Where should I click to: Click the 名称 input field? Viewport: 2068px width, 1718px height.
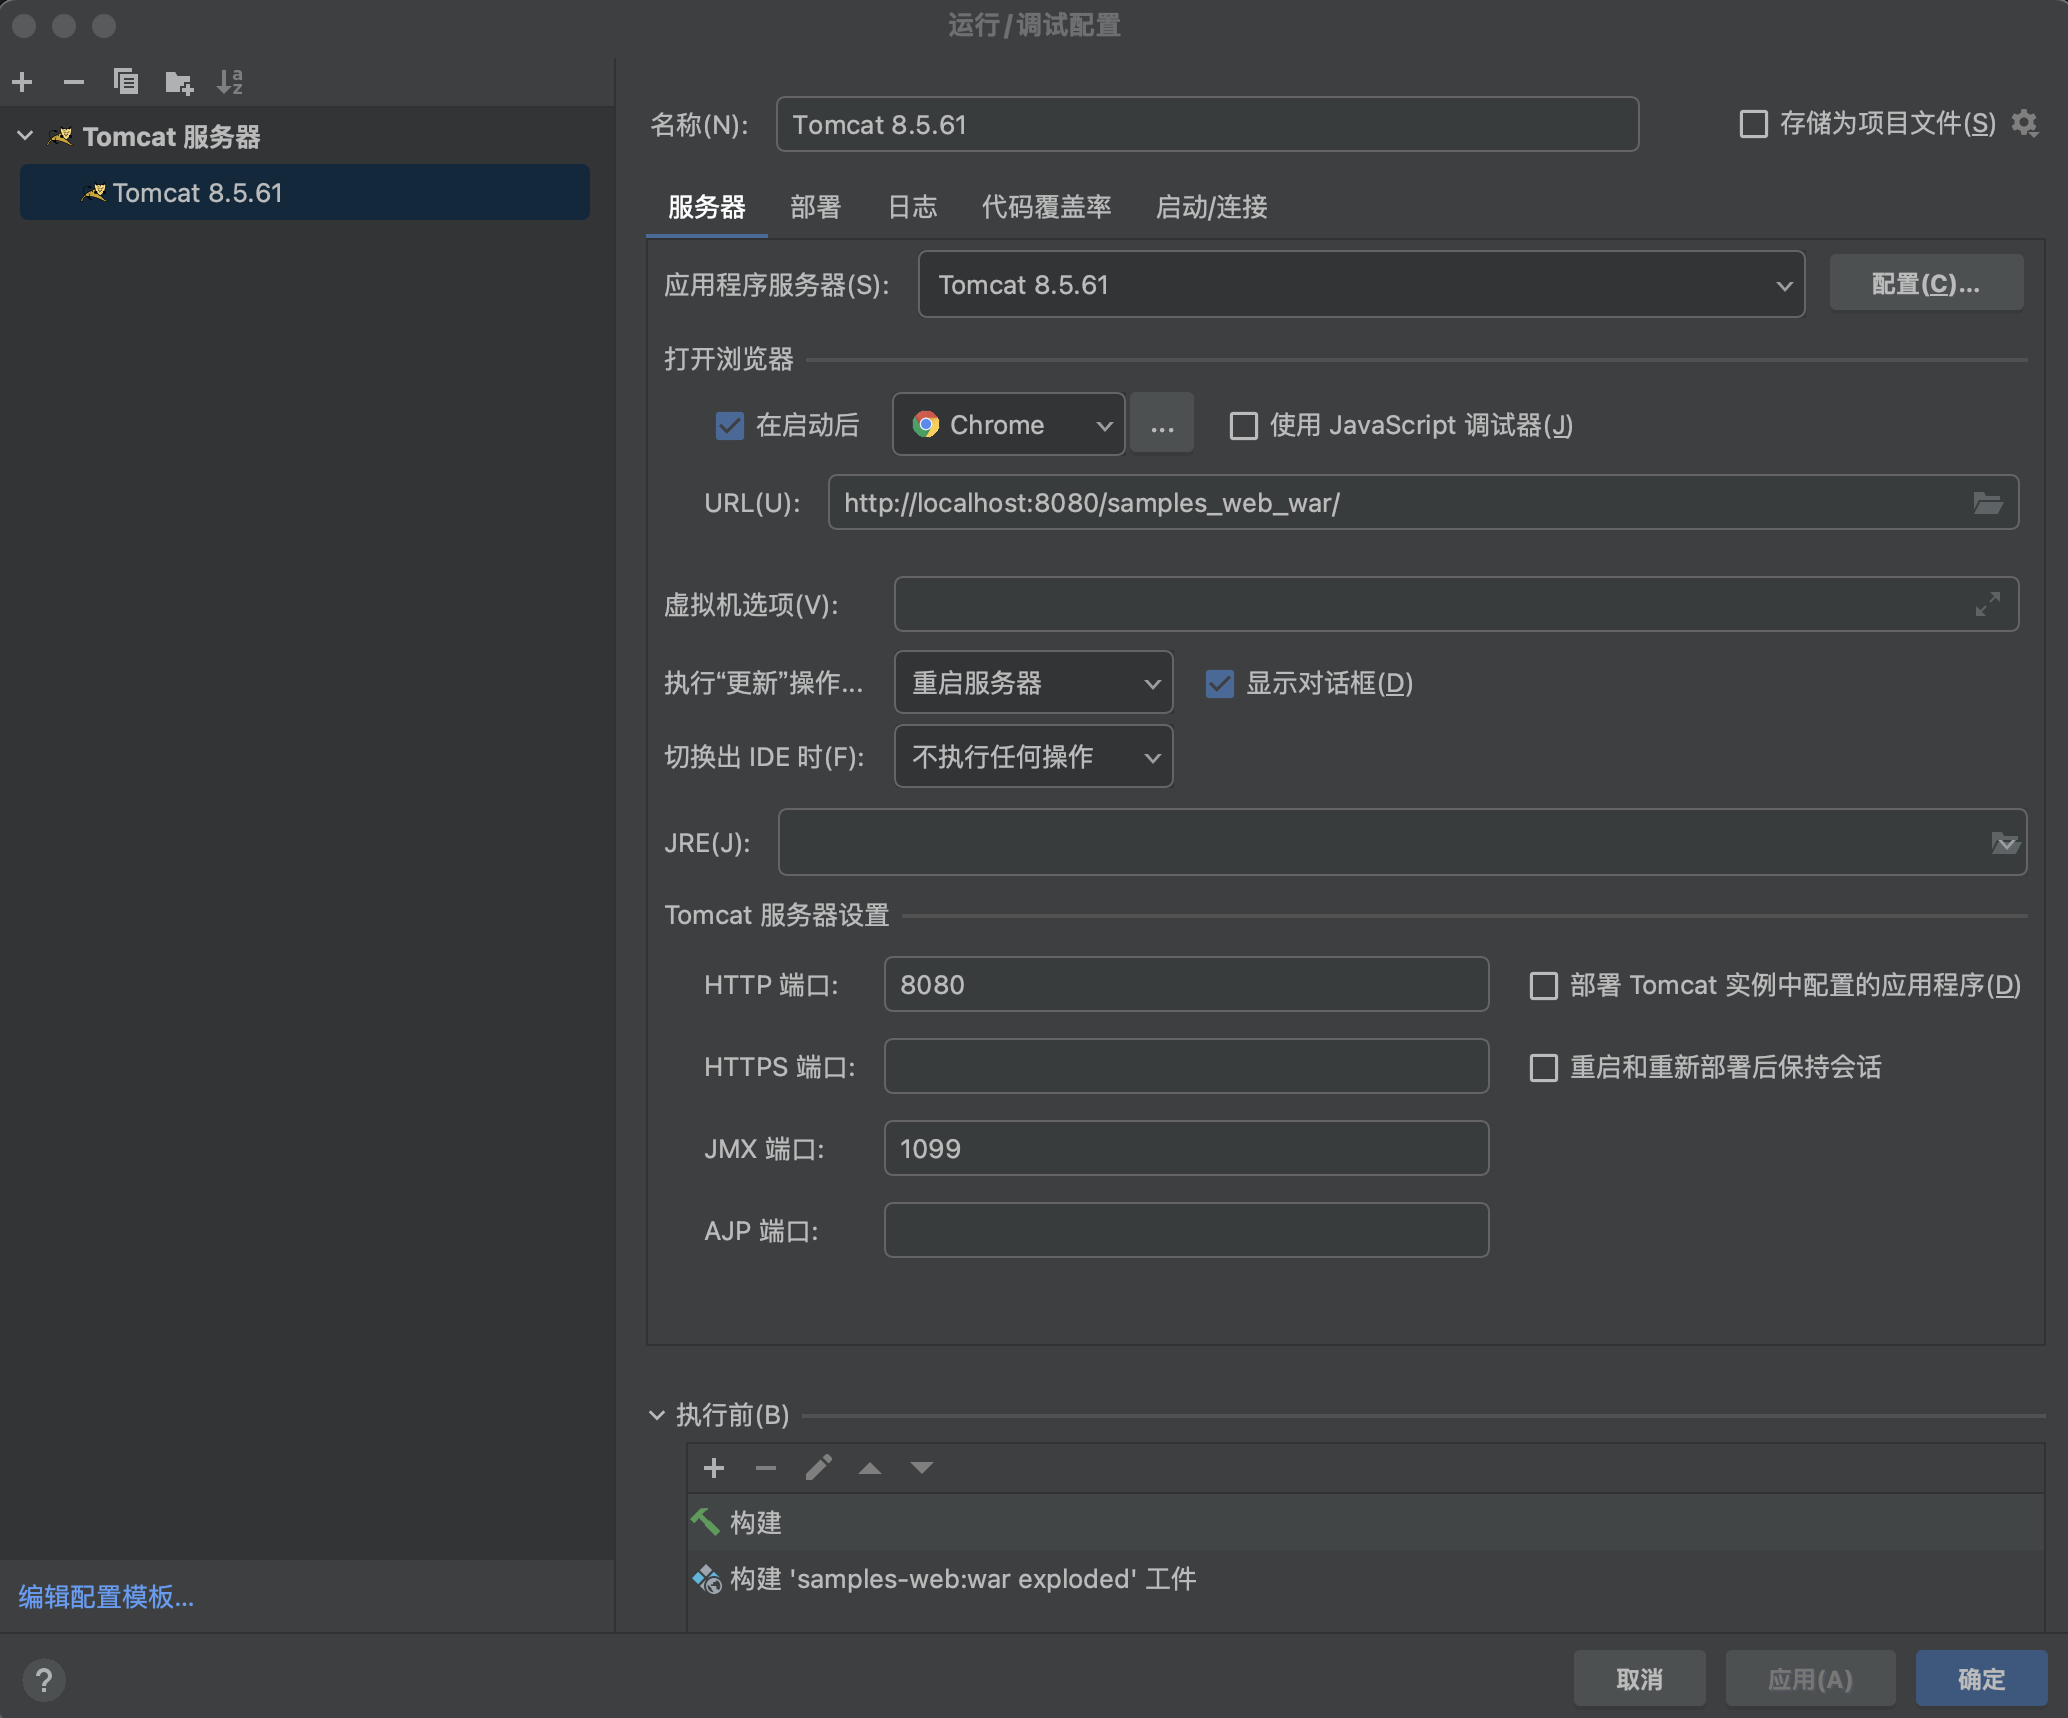[1207, 125]
